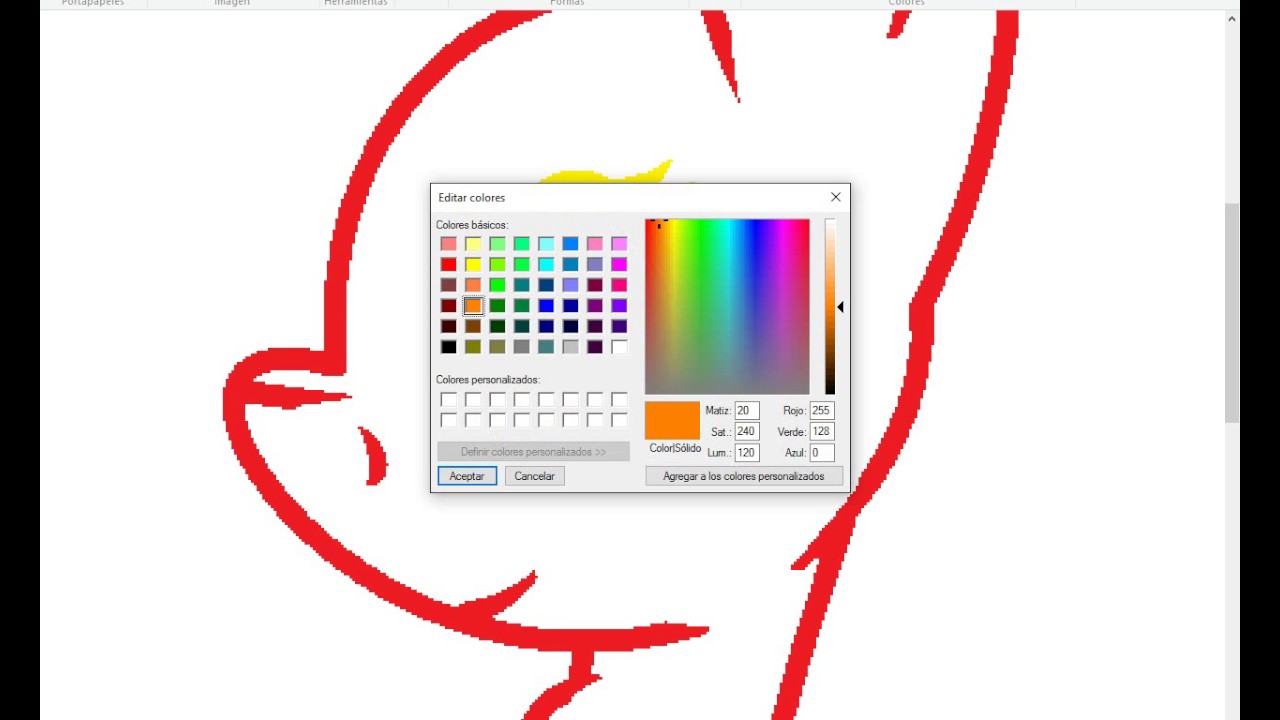Select the pure green swatch, third row
Image resolution: width=1280 pixels, height=720 pixels.
pos(497,285)
